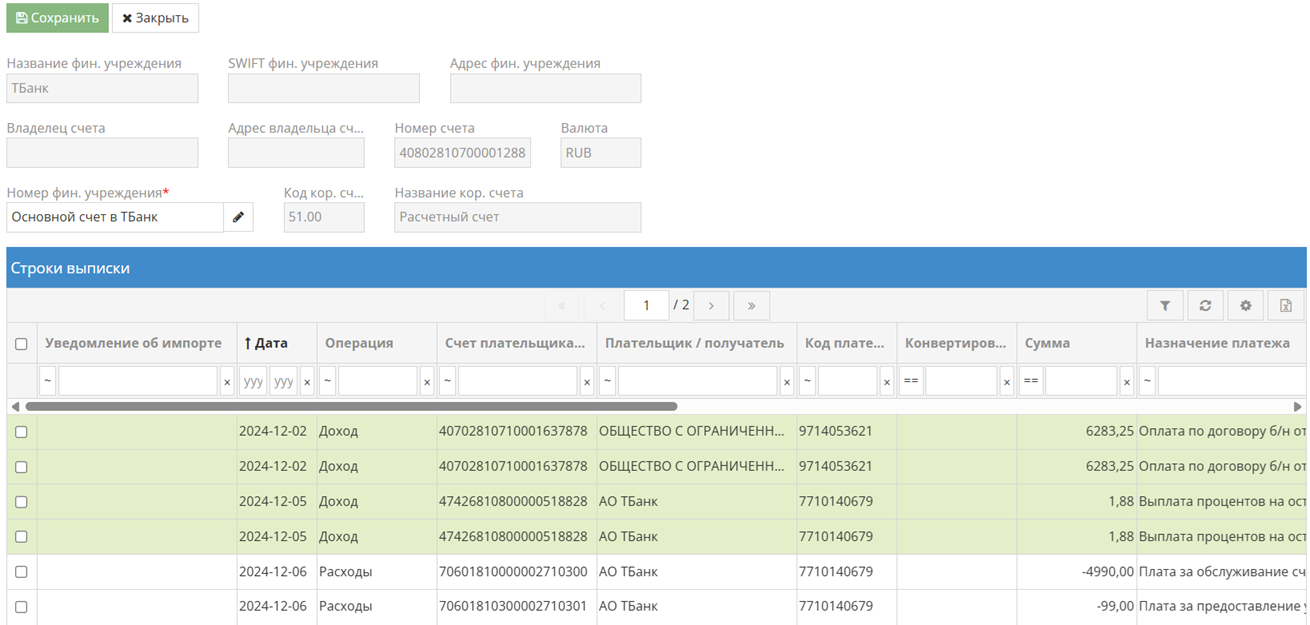Screen dimensions: 1310x625
Task: Open filter operator for Операция column
Action: click(328, 381)
